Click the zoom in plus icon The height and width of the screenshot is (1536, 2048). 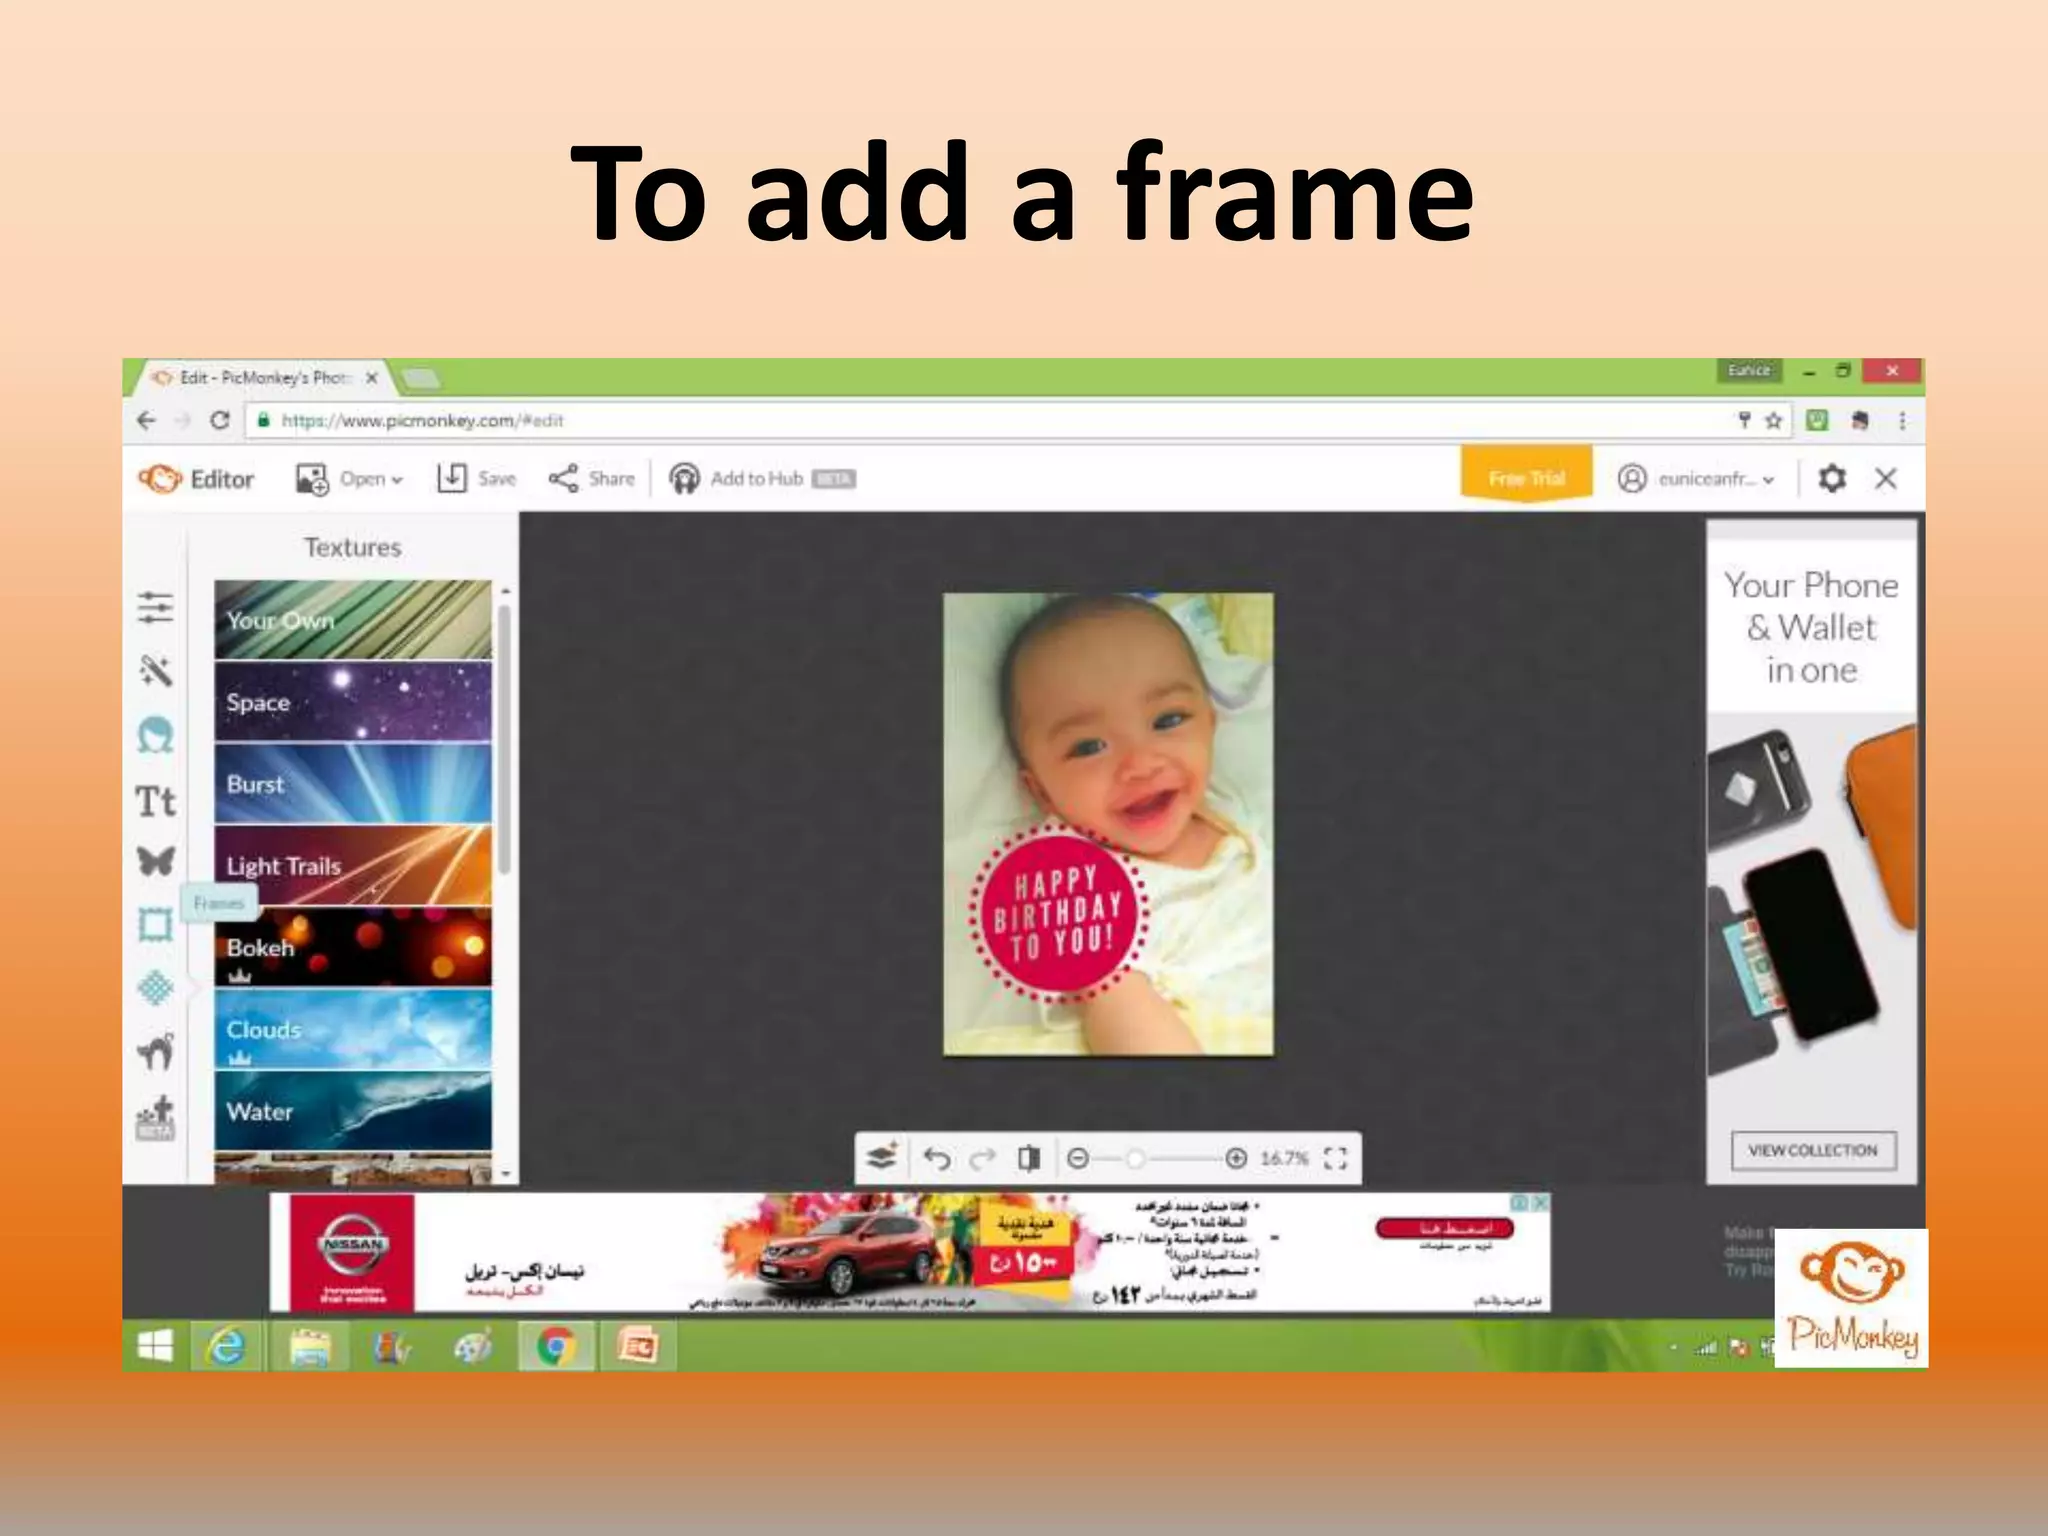point(1236,1158)
